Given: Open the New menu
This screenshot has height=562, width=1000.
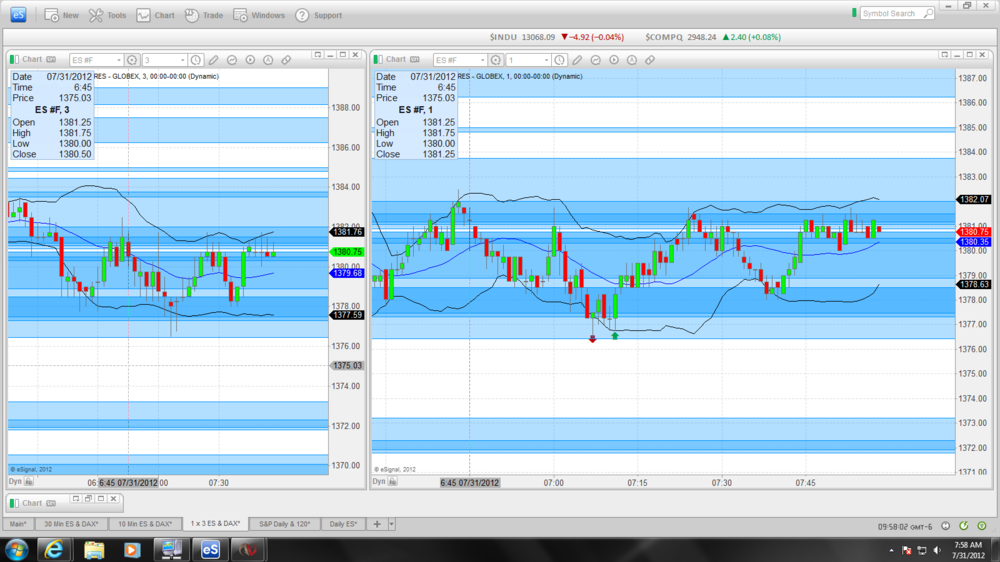Looking at the screenshot, I should point(61,15).
